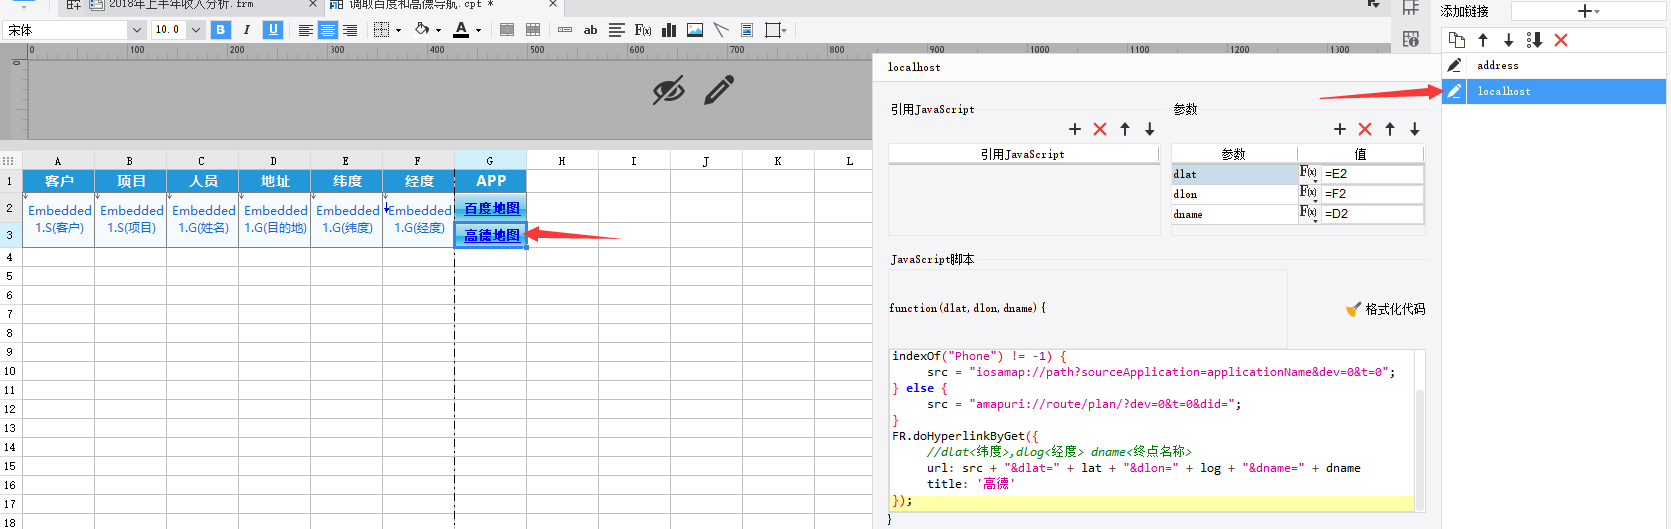Move referenced JavaScript down

(1150, 129)
